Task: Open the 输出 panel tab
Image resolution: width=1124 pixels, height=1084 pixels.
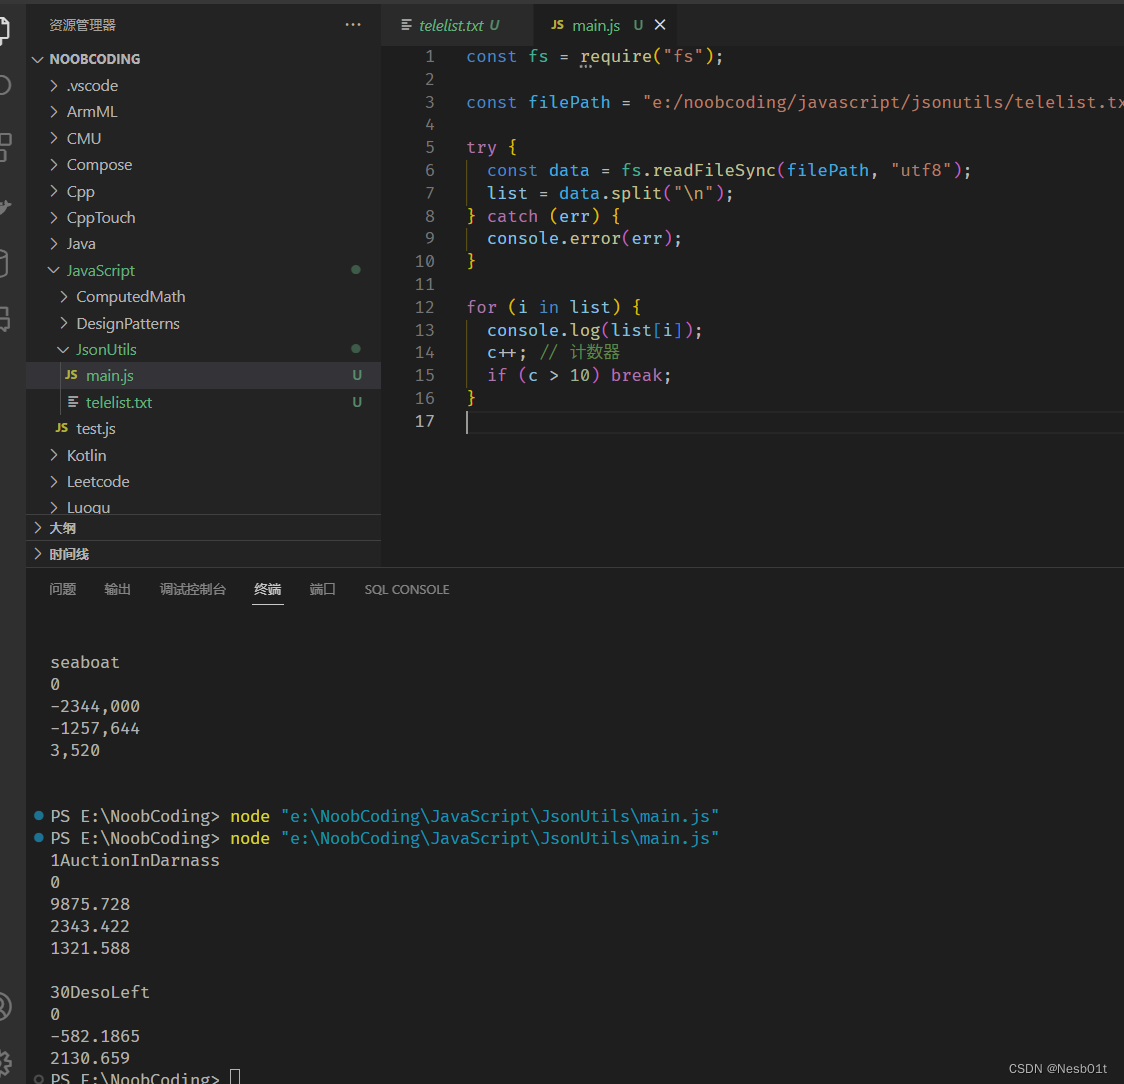Action: tap(118, 589)
